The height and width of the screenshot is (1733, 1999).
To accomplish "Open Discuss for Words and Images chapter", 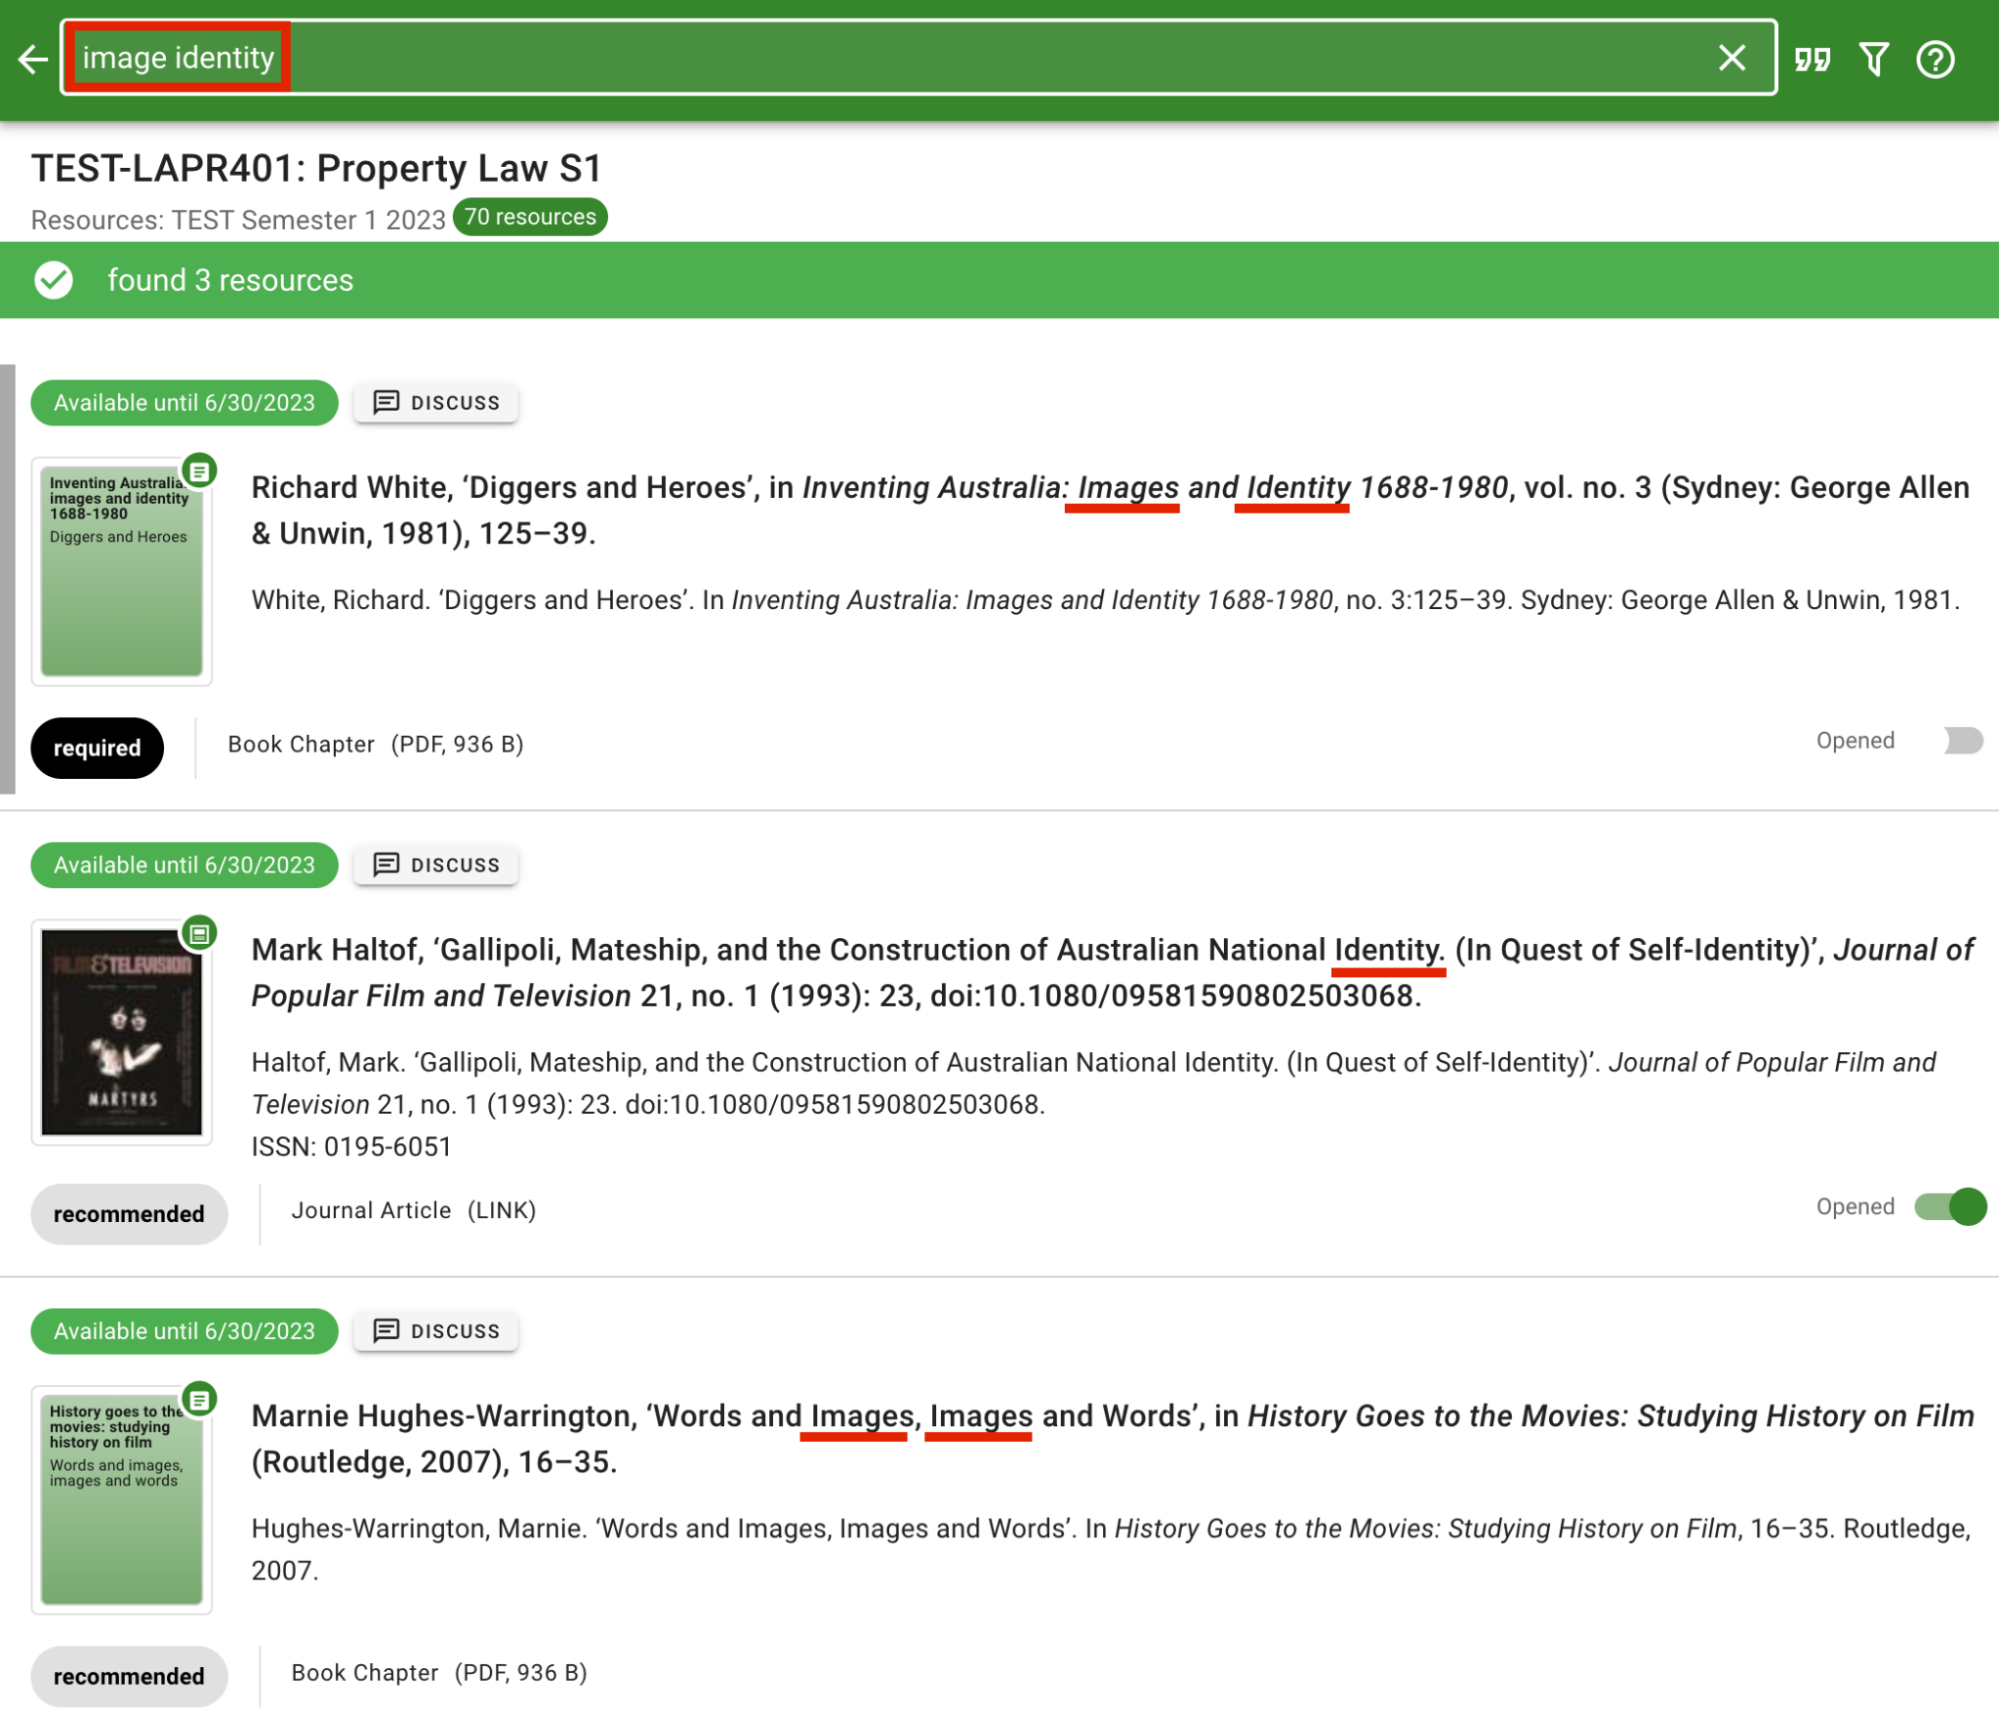I will (x=436, y=1330).
